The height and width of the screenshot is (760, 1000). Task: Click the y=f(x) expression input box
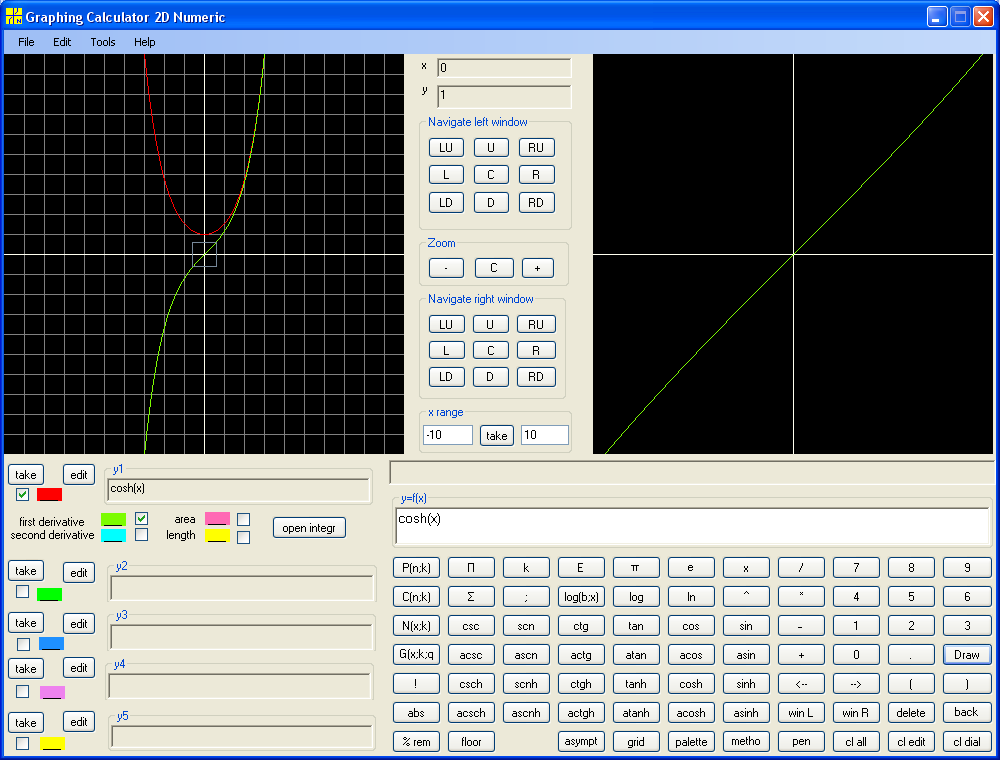692,526
